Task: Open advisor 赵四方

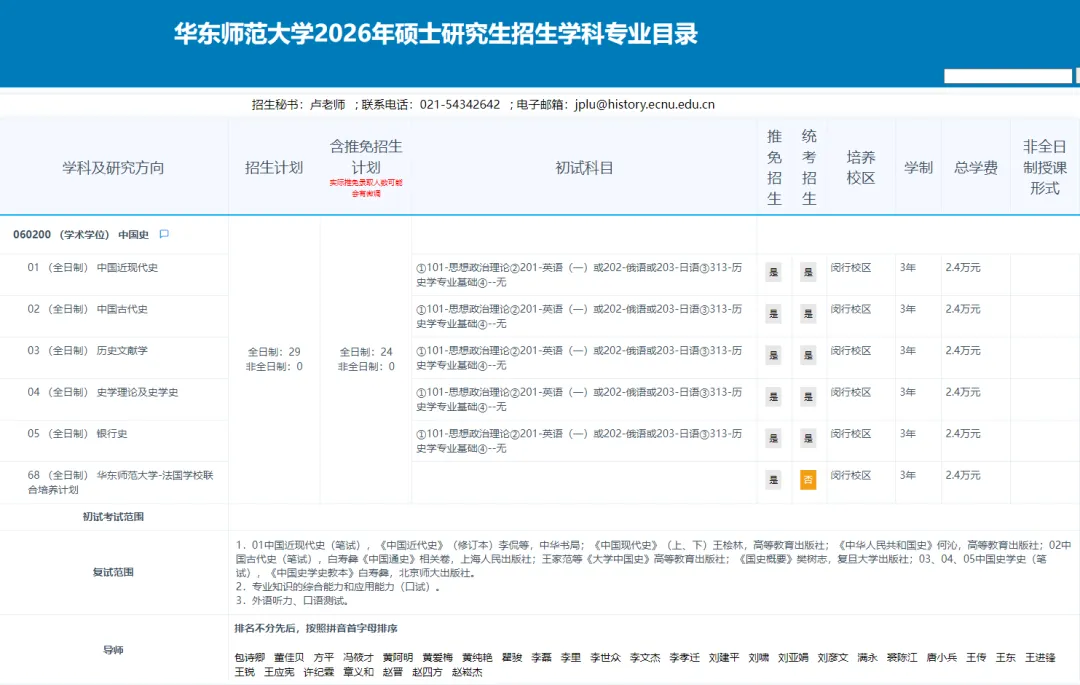Action: pyautogui.click(x=427, y=672)
